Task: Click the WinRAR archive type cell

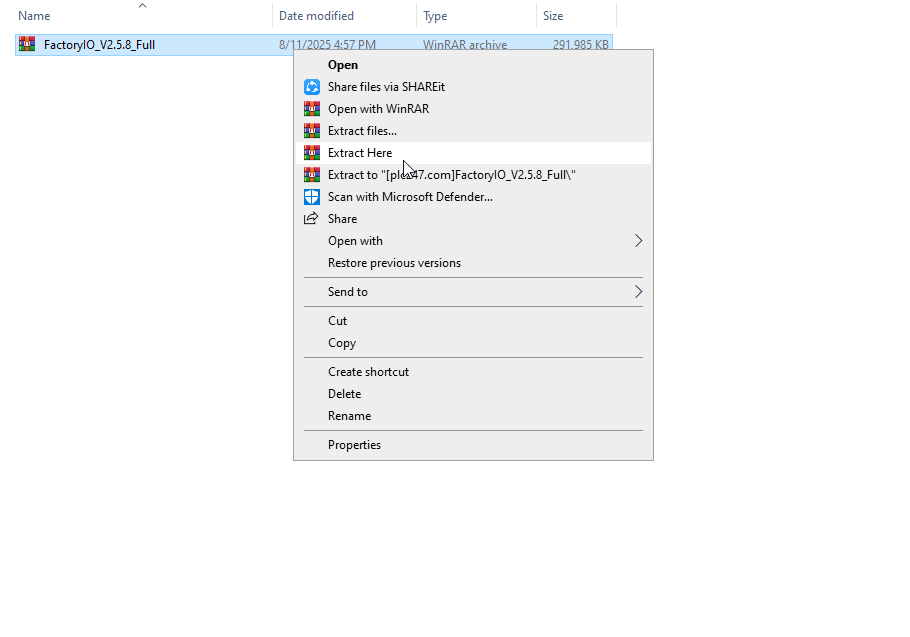Action: pyautogui.click(x=465, y=45)
